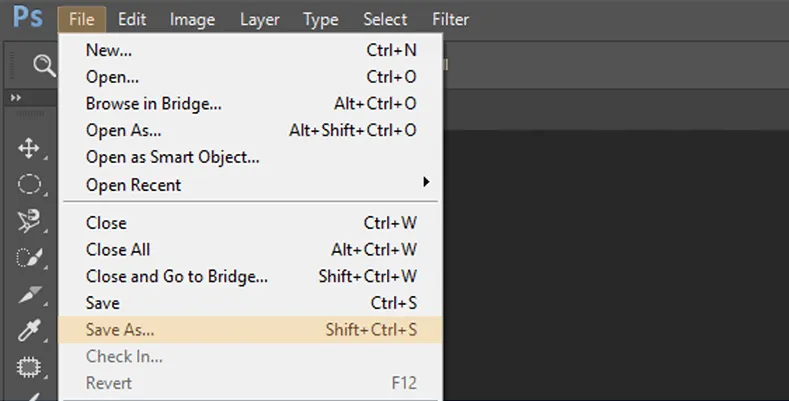The width and height of the screenshot is (789, 401).
Task: Open the Layer menu
Action: (x=260, y=19)
